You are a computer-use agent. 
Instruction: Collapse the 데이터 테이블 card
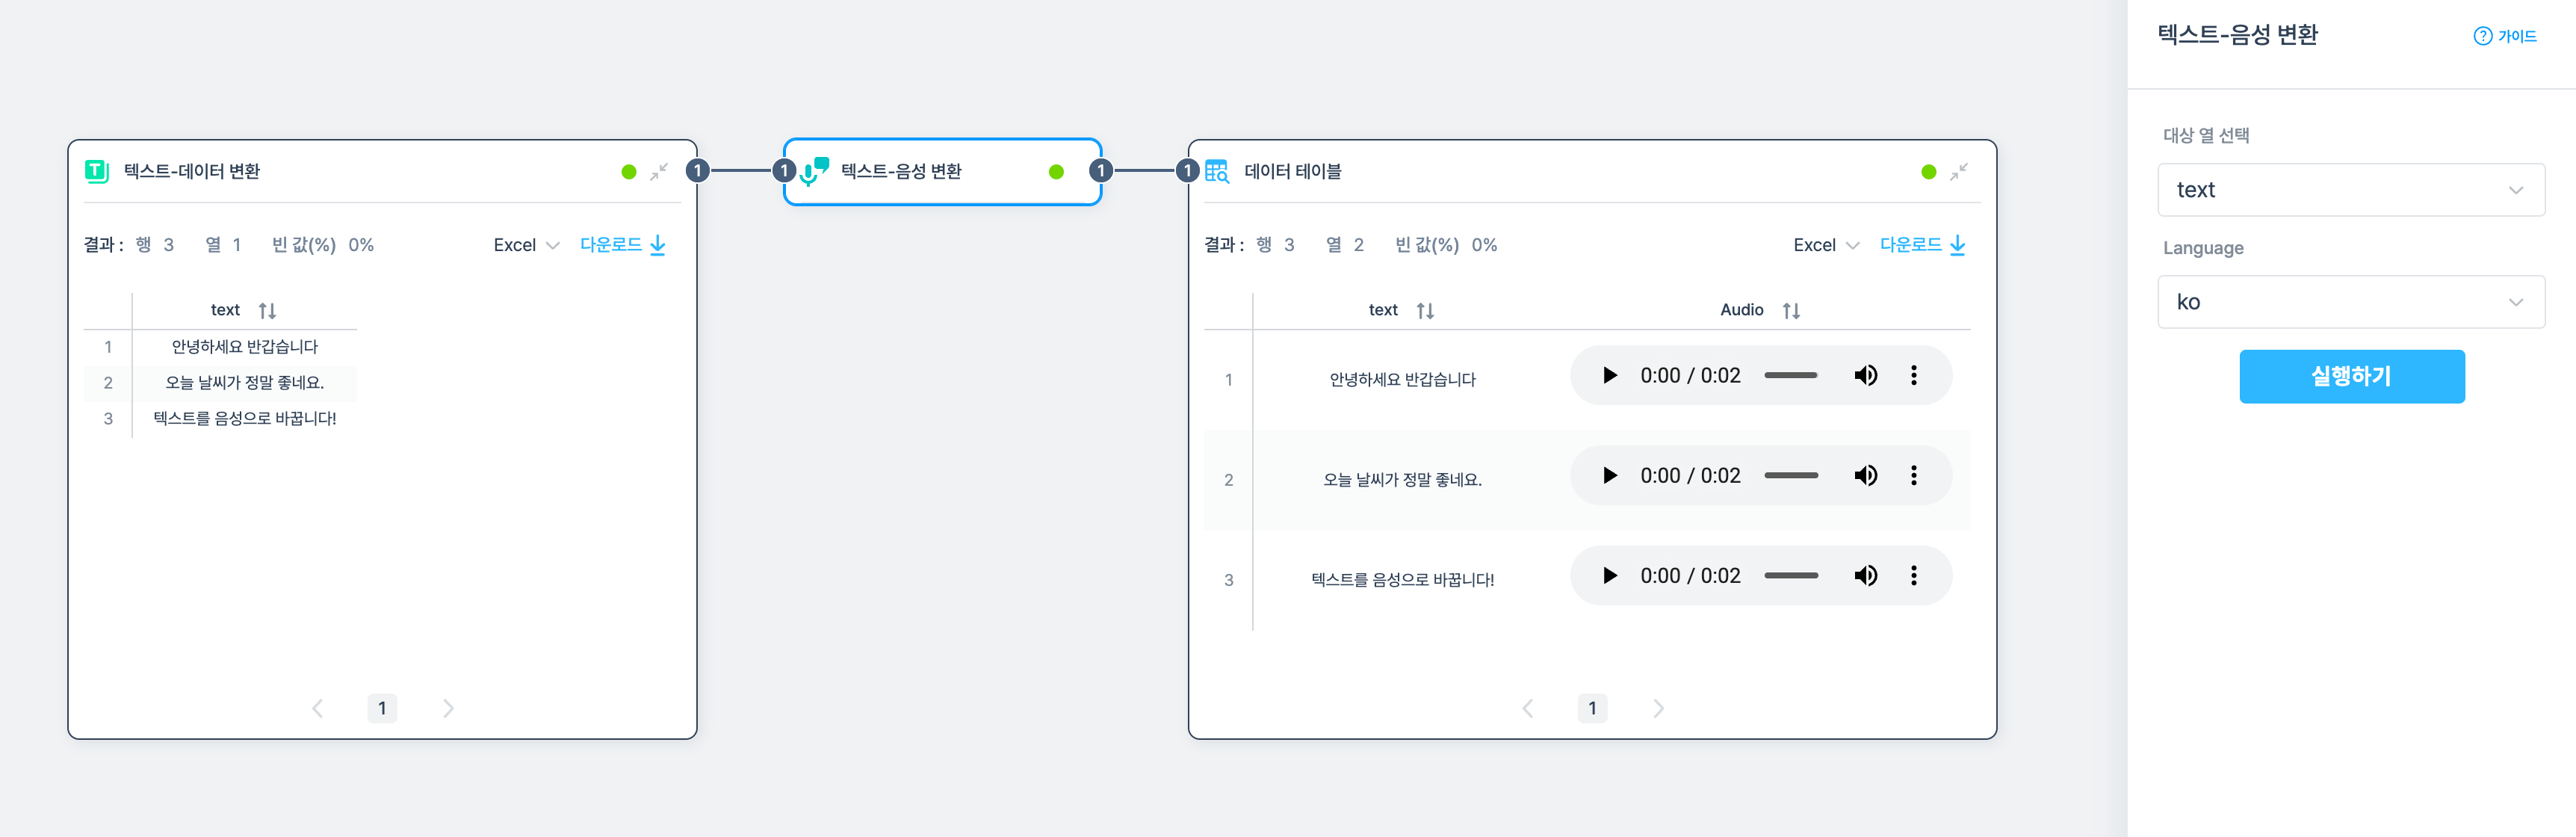click(x=1959, y=172)
